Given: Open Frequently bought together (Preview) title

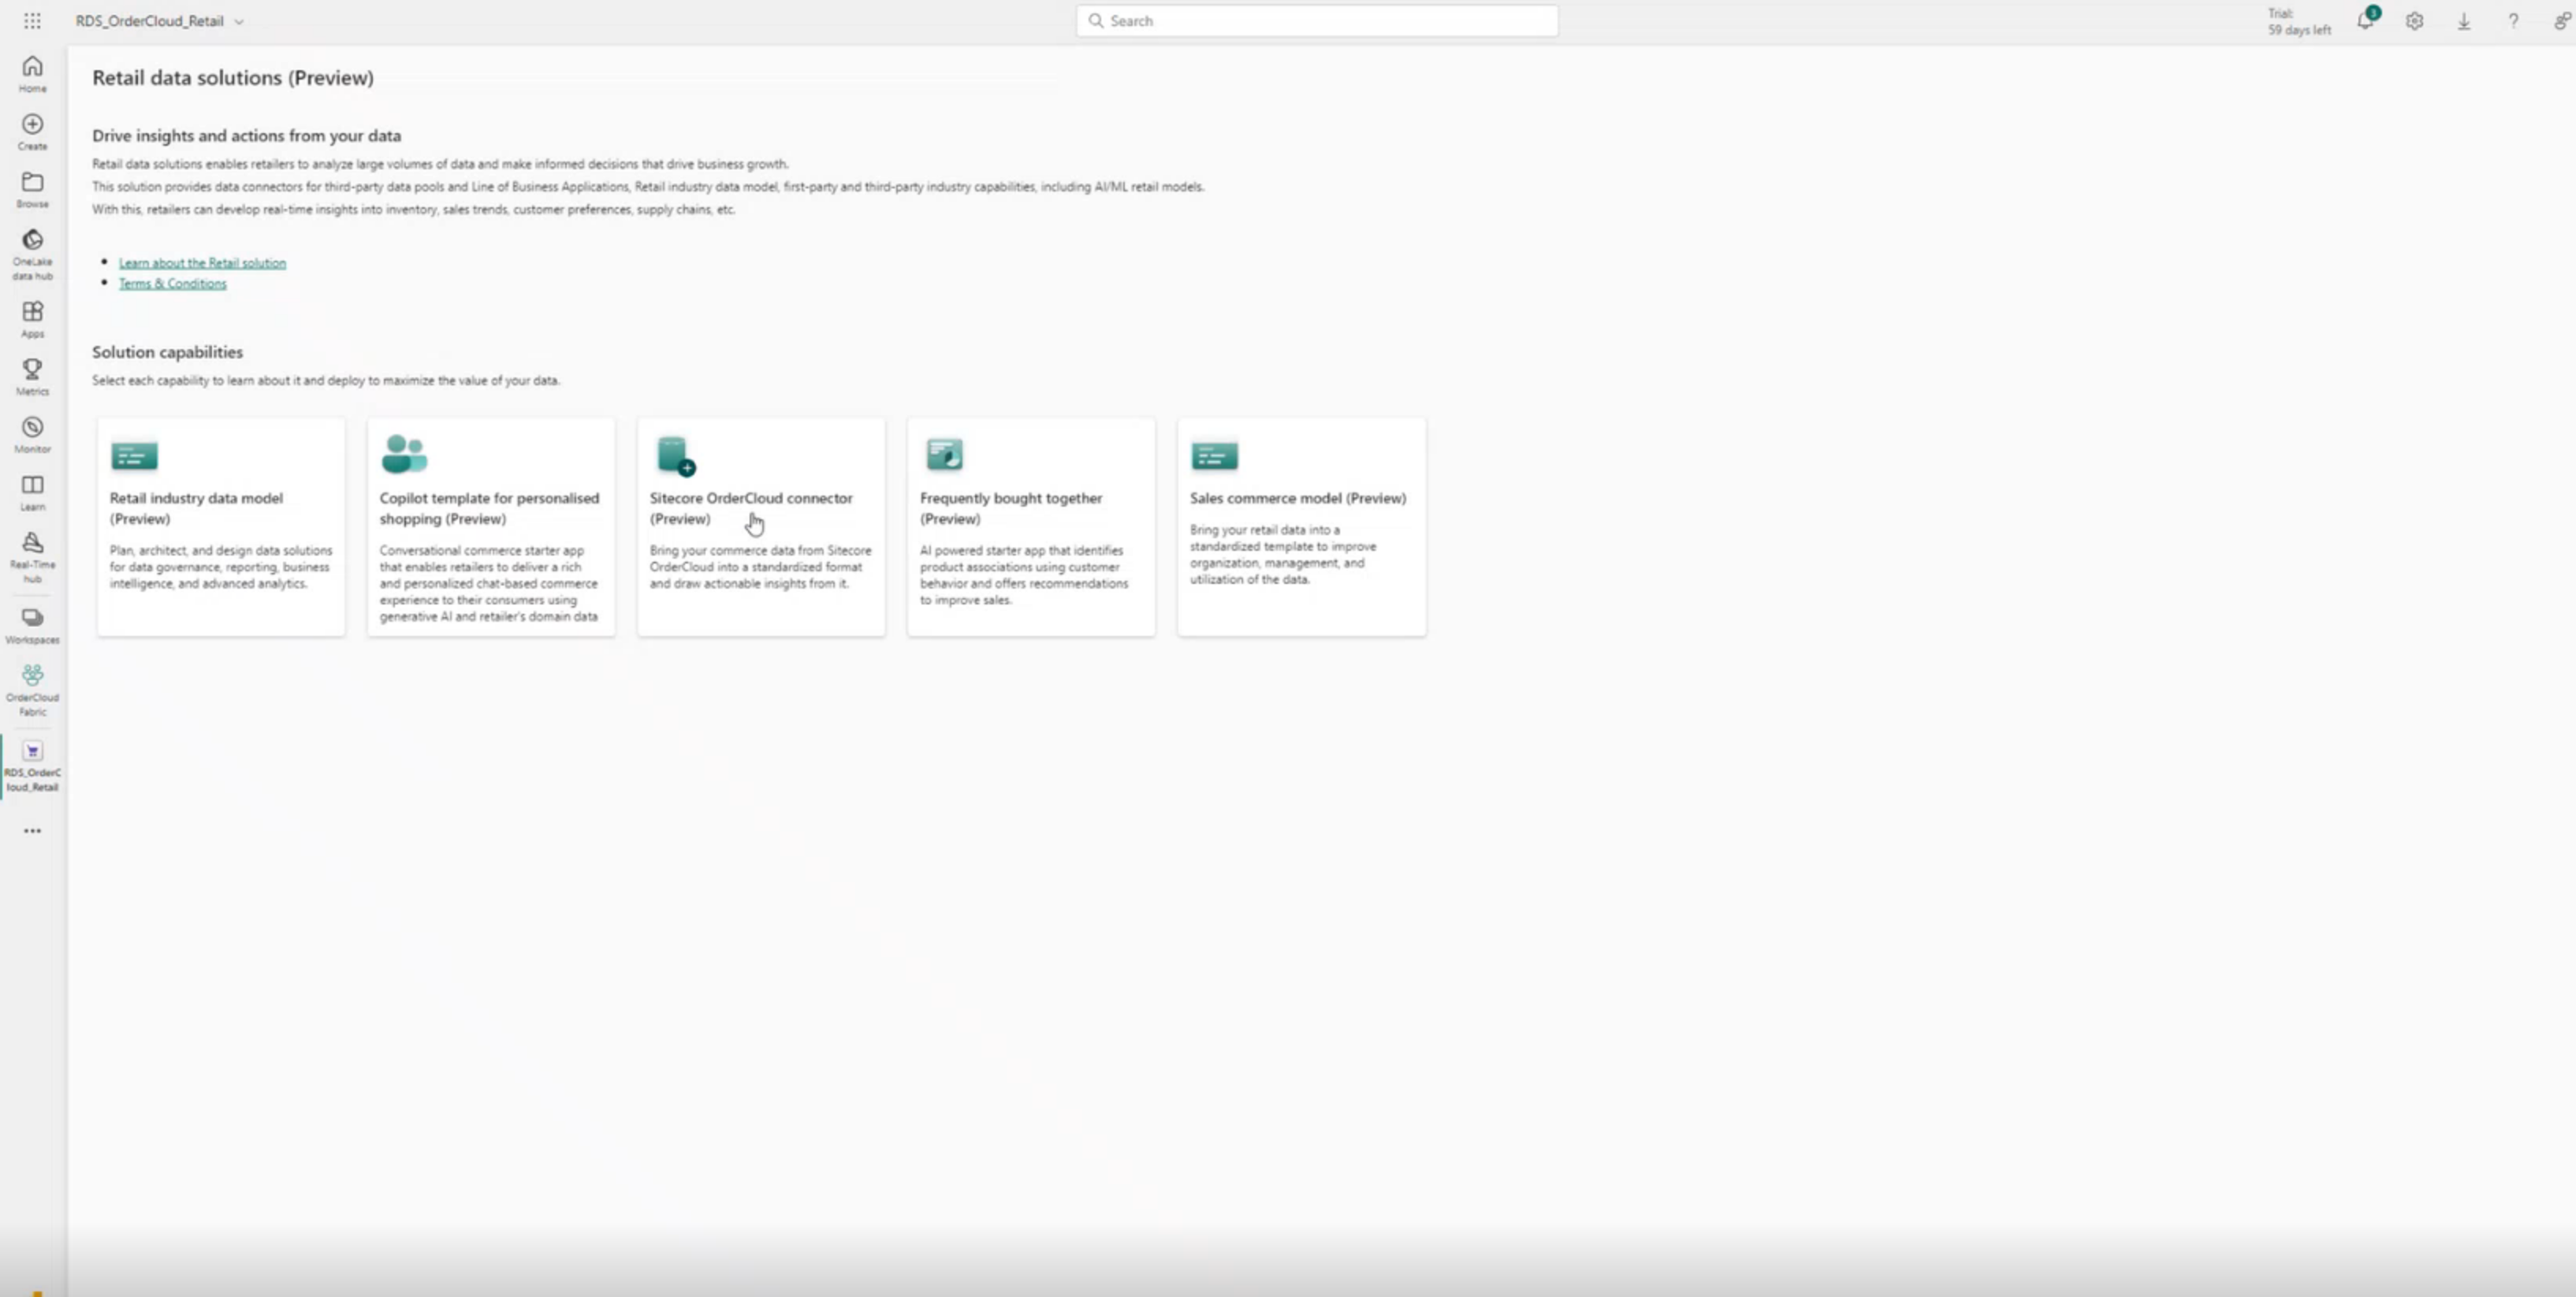Looking at the screenshot, I should (x=1011, y=508).
